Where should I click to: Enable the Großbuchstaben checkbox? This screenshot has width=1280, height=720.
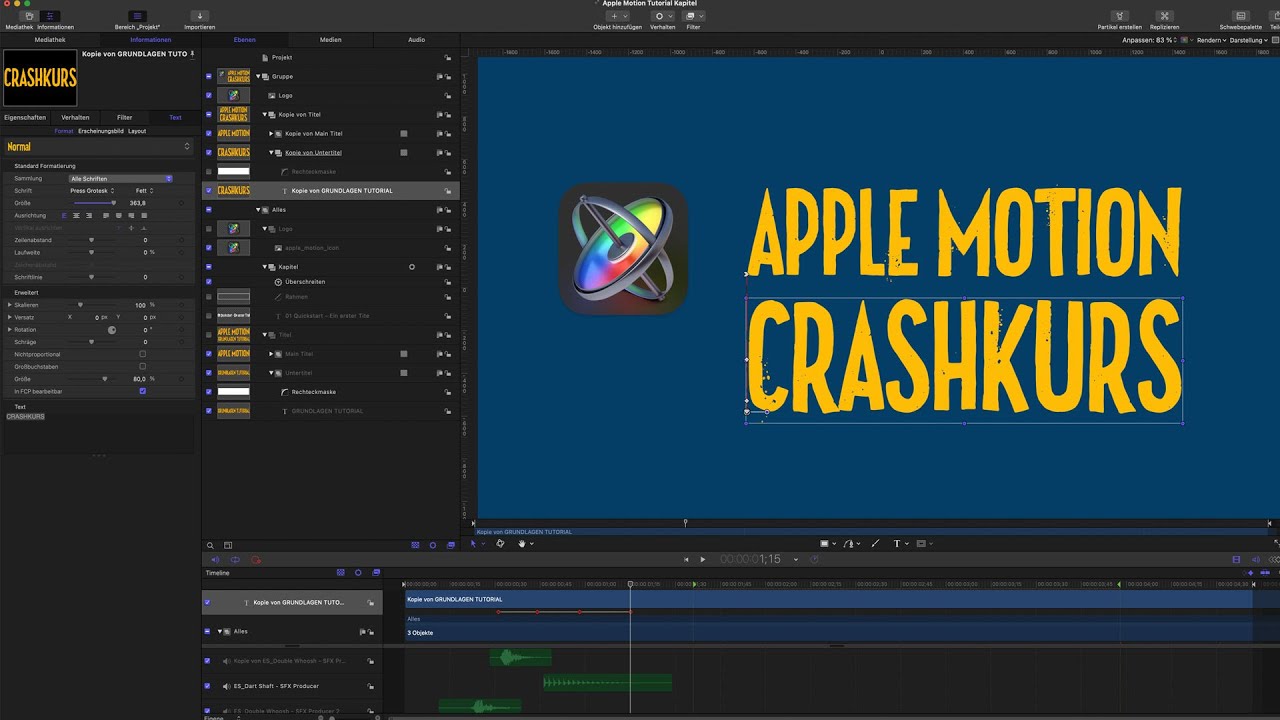pos(142,366)
